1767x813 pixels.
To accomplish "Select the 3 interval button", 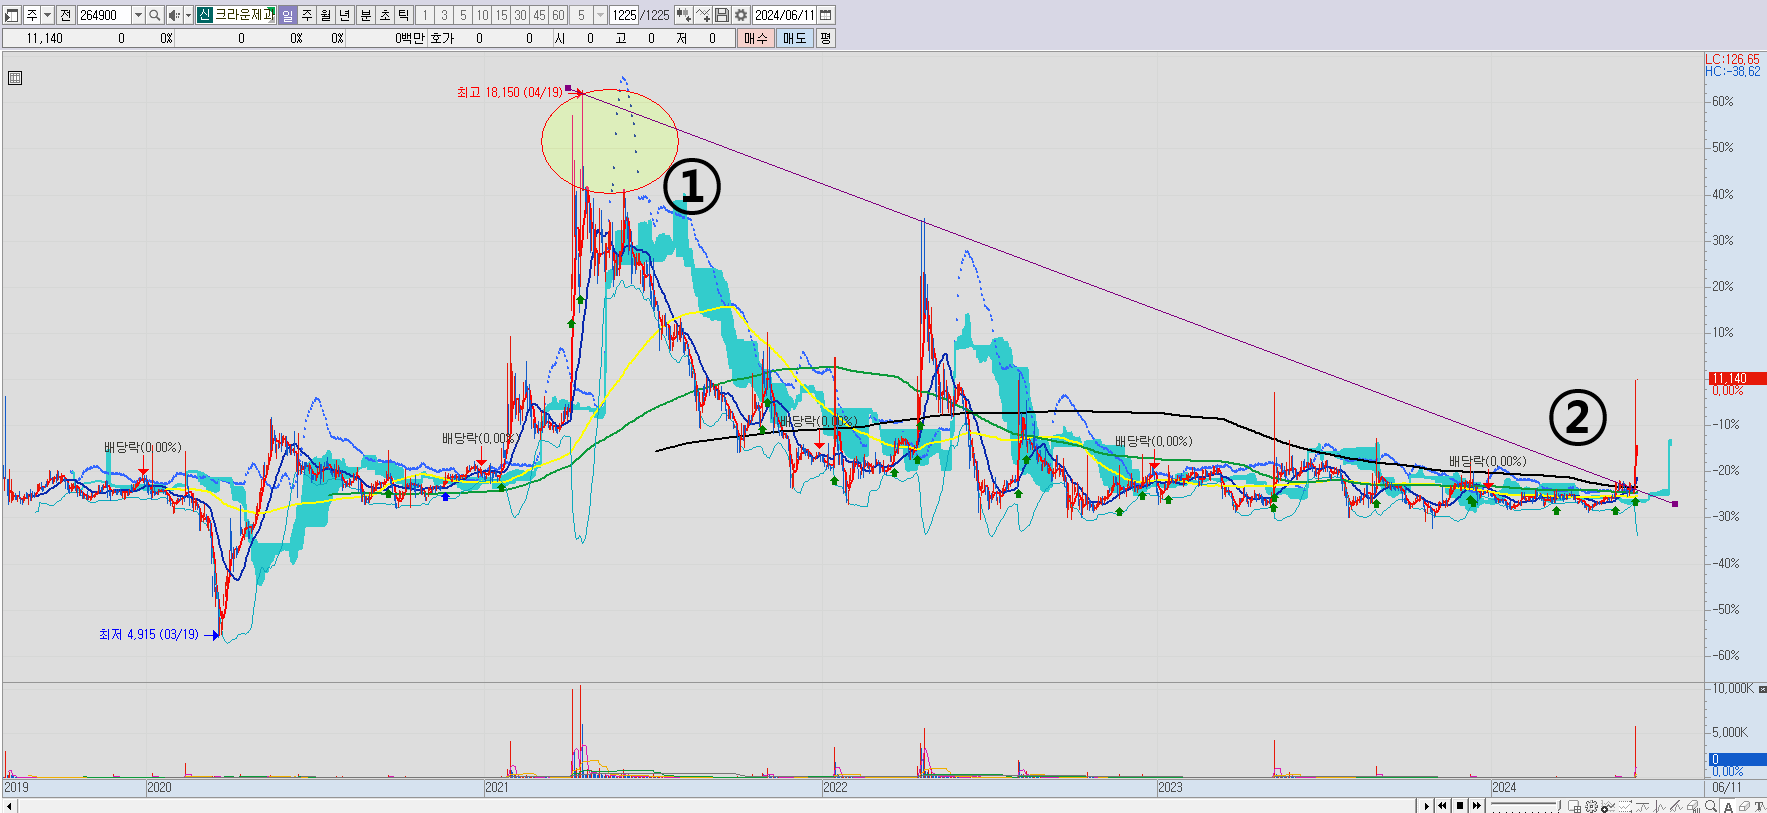I will [444, 15].
